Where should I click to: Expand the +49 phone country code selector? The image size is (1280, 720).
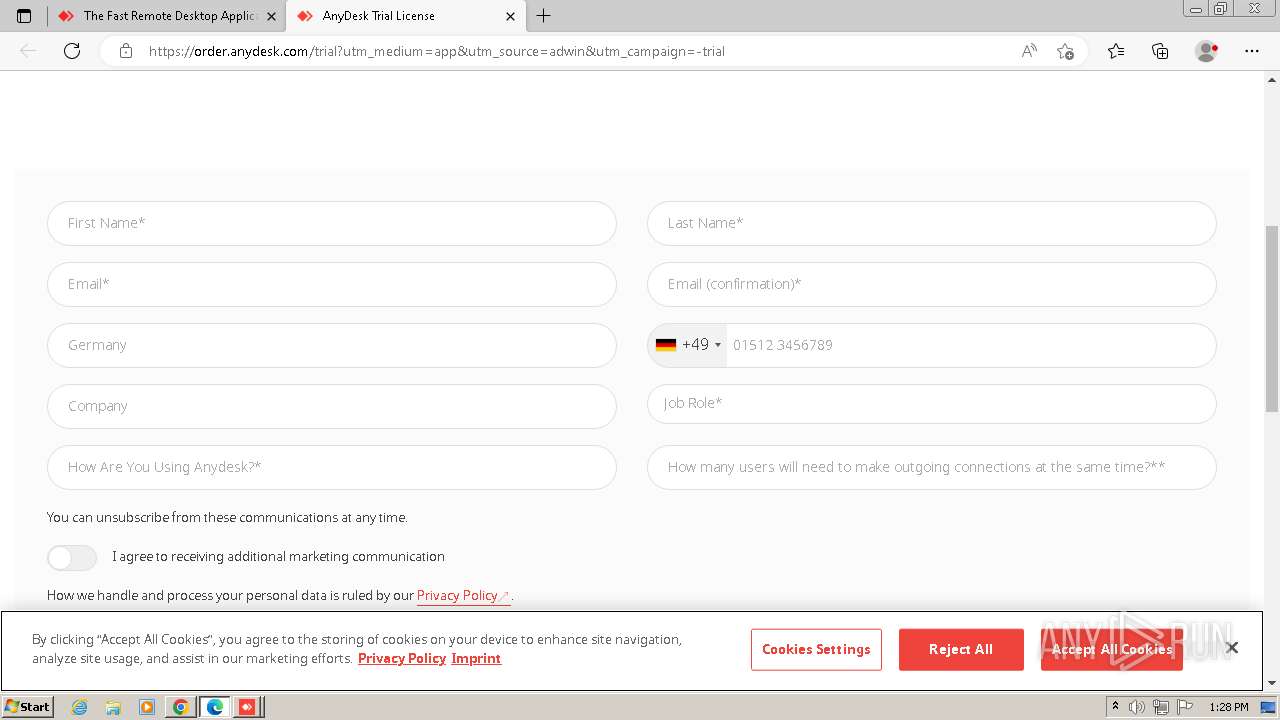pos(688,345)
